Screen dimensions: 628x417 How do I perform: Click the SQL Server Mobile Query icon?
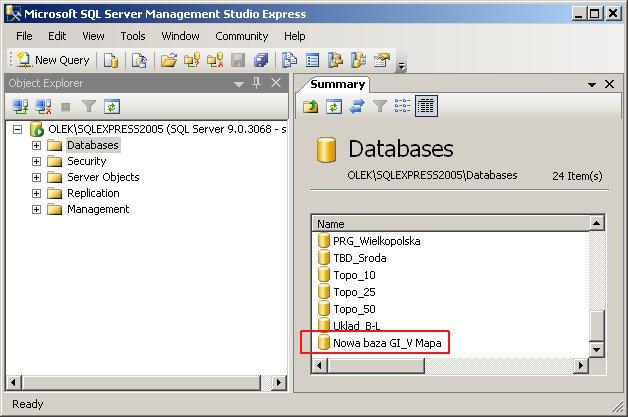139,60
